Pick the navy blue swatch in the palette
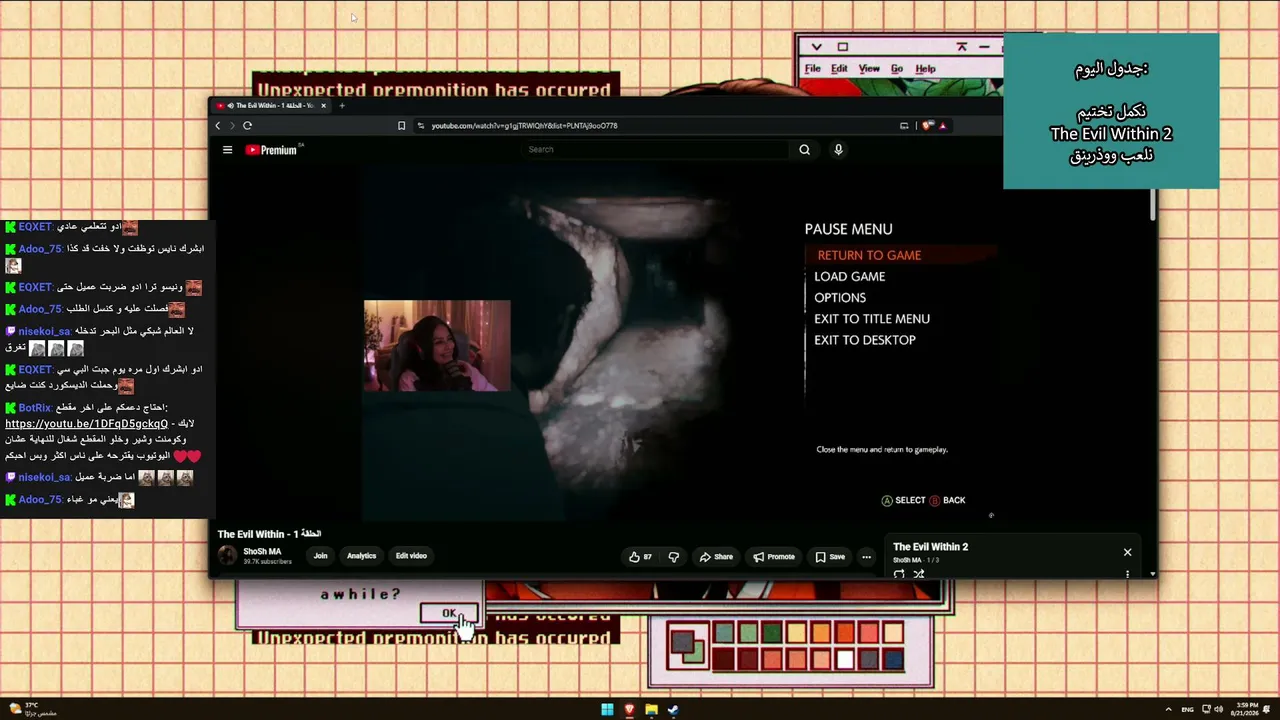 pyautogui.click(x=893, y=659)
